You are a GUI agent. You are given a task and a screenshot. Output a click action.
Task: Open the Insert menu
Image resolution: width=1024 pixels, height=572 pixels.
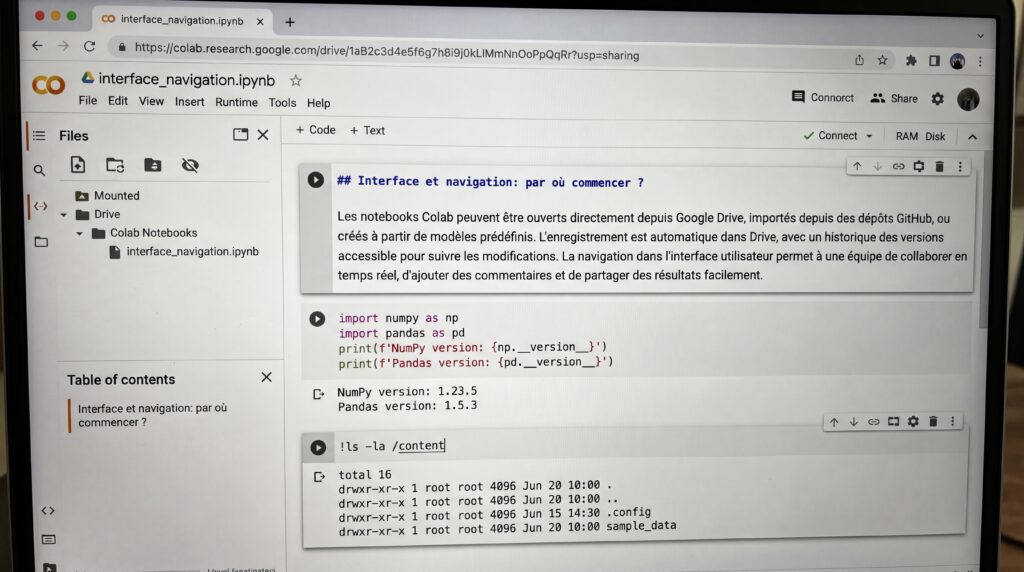(x=189, y=102)
